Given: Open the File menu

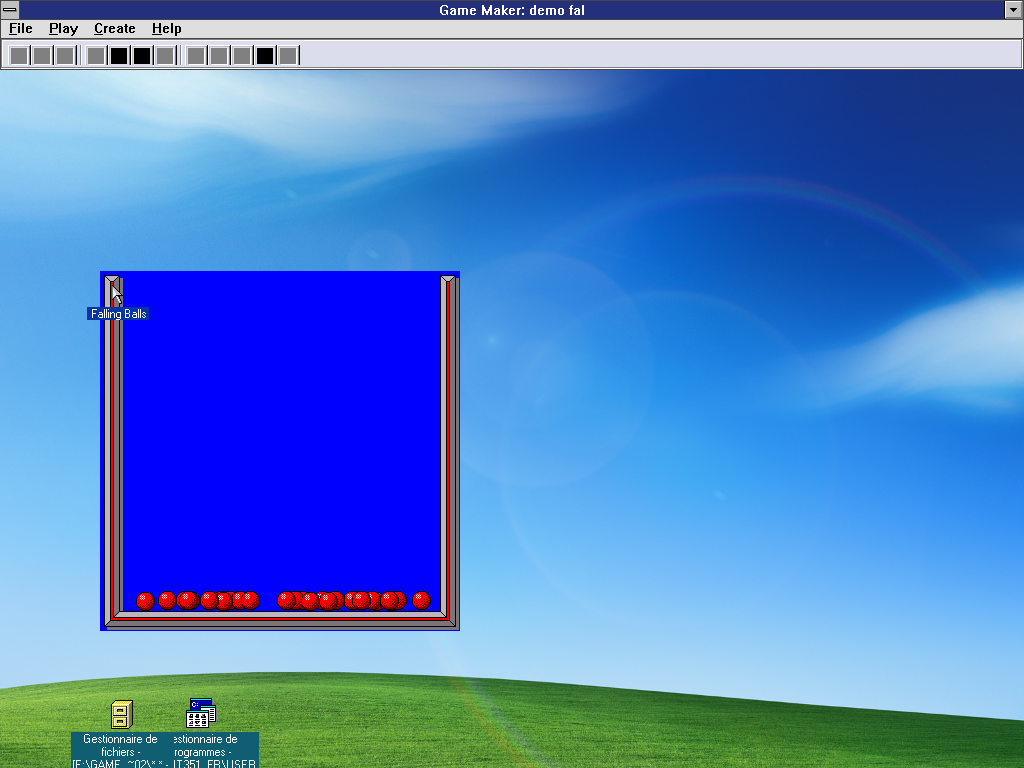Looking at the screenshot, I should click(21, 29).
